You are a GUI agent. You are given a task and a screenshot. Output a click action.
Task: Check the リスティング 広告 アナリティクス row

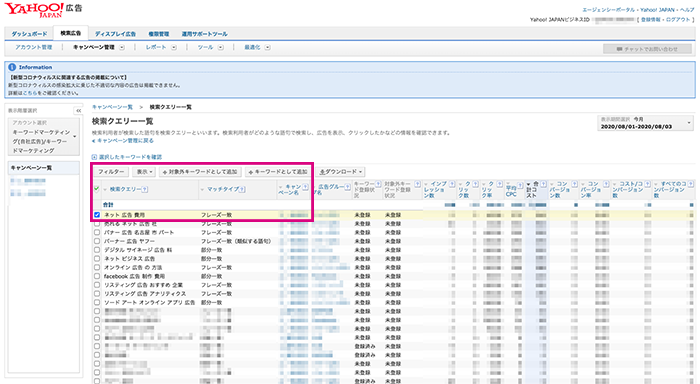coord(97,294)
